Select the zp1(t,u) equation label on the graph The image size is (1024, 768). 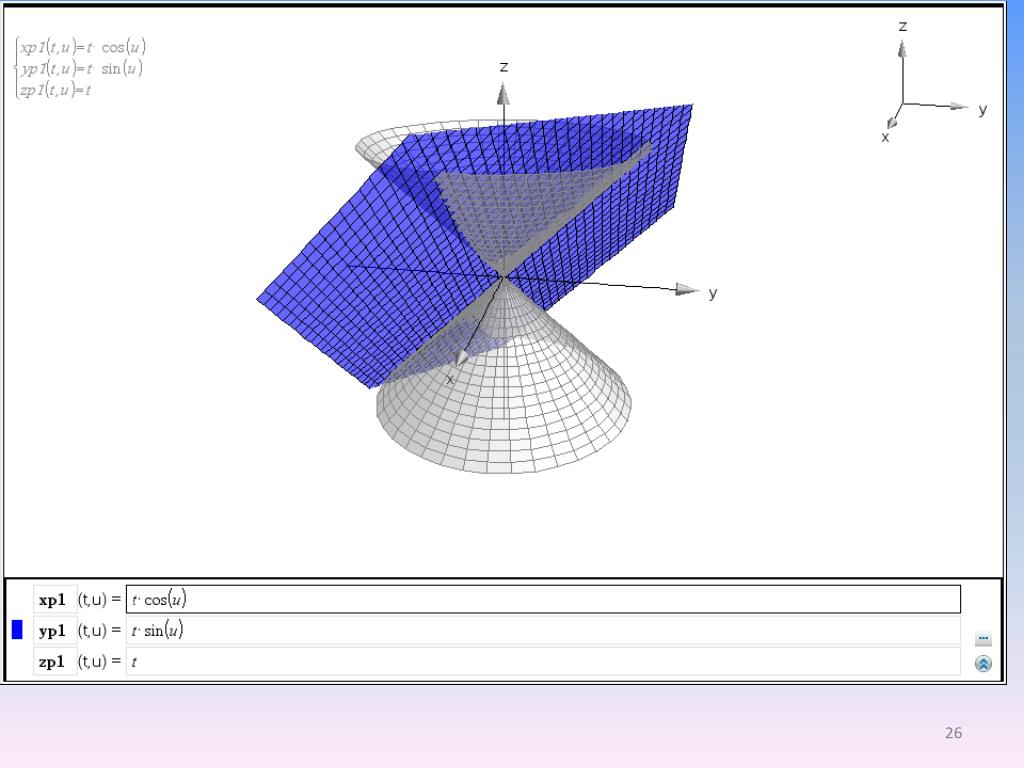[55, 90]
